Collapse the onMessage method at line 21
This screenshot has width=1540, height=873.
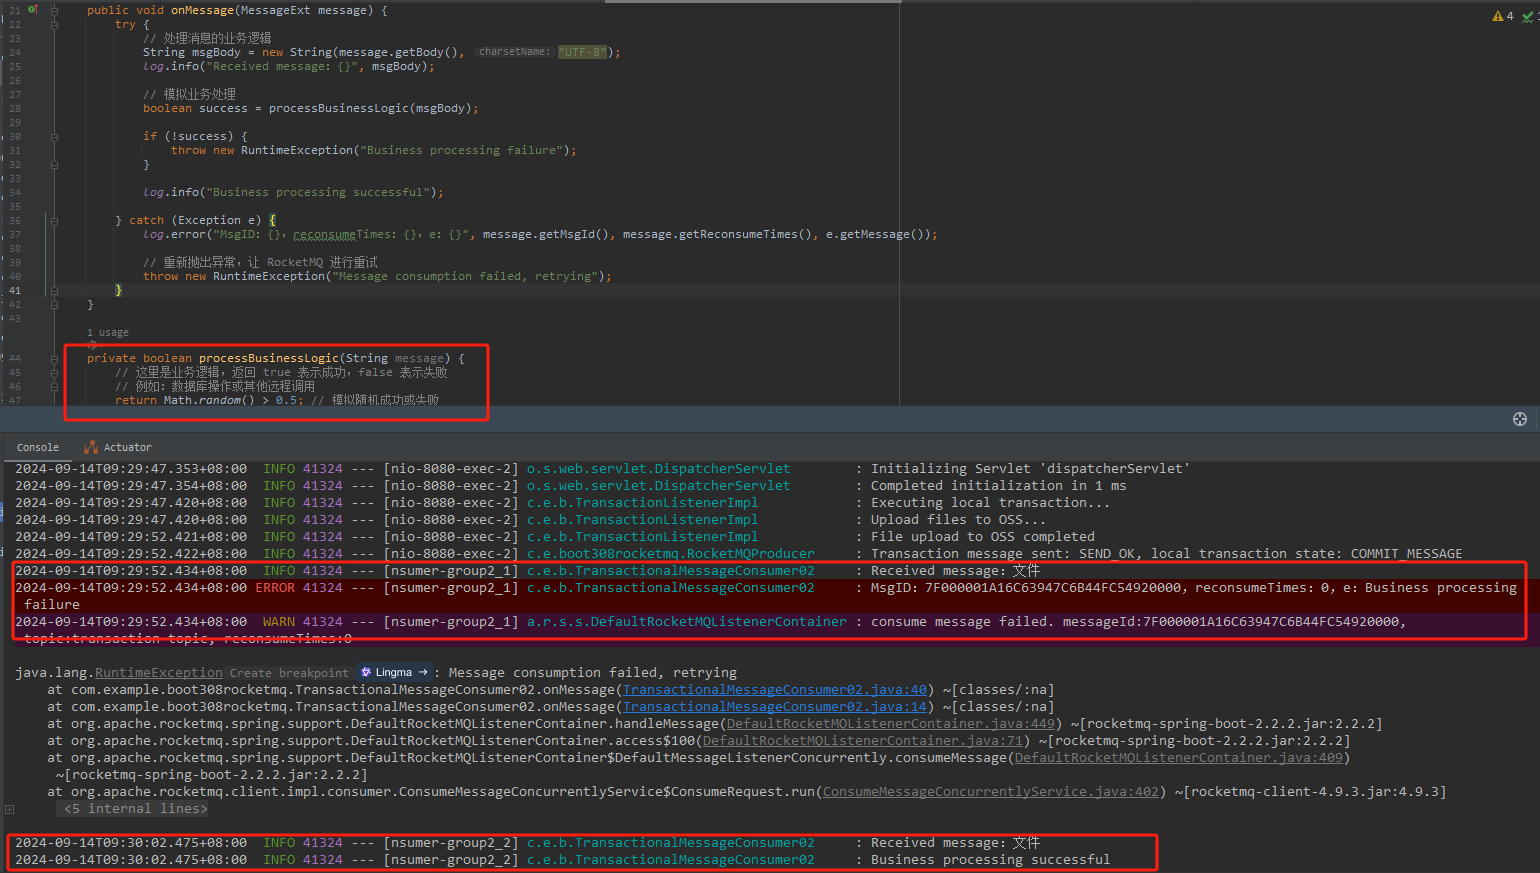(x=54, y=10)
